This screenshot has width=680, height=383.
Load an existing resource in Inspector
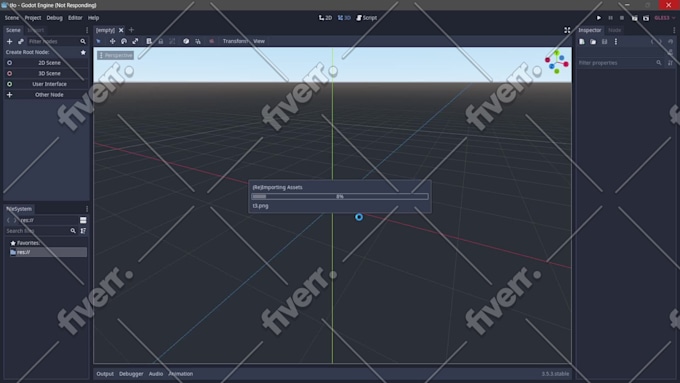pyautogui.click(x=593, y=42)
